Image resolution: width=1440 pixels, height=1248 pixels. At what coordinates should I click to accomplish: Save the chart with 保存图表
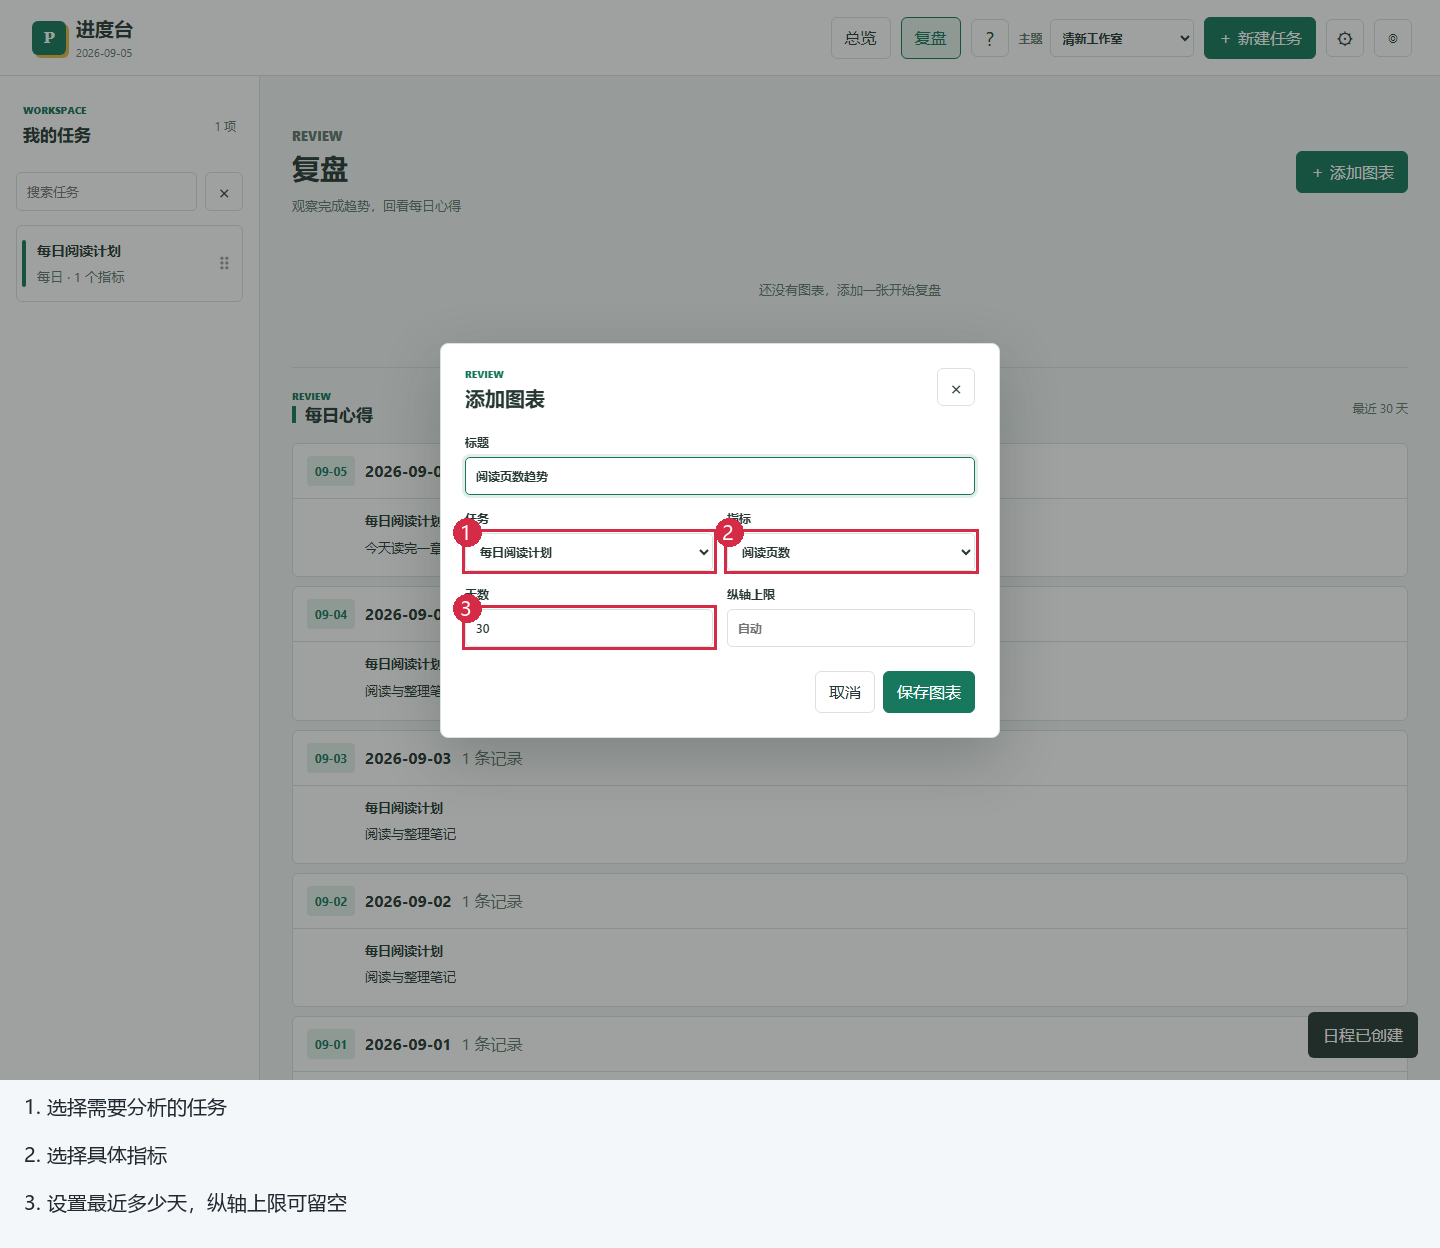[x=929, y=692]
